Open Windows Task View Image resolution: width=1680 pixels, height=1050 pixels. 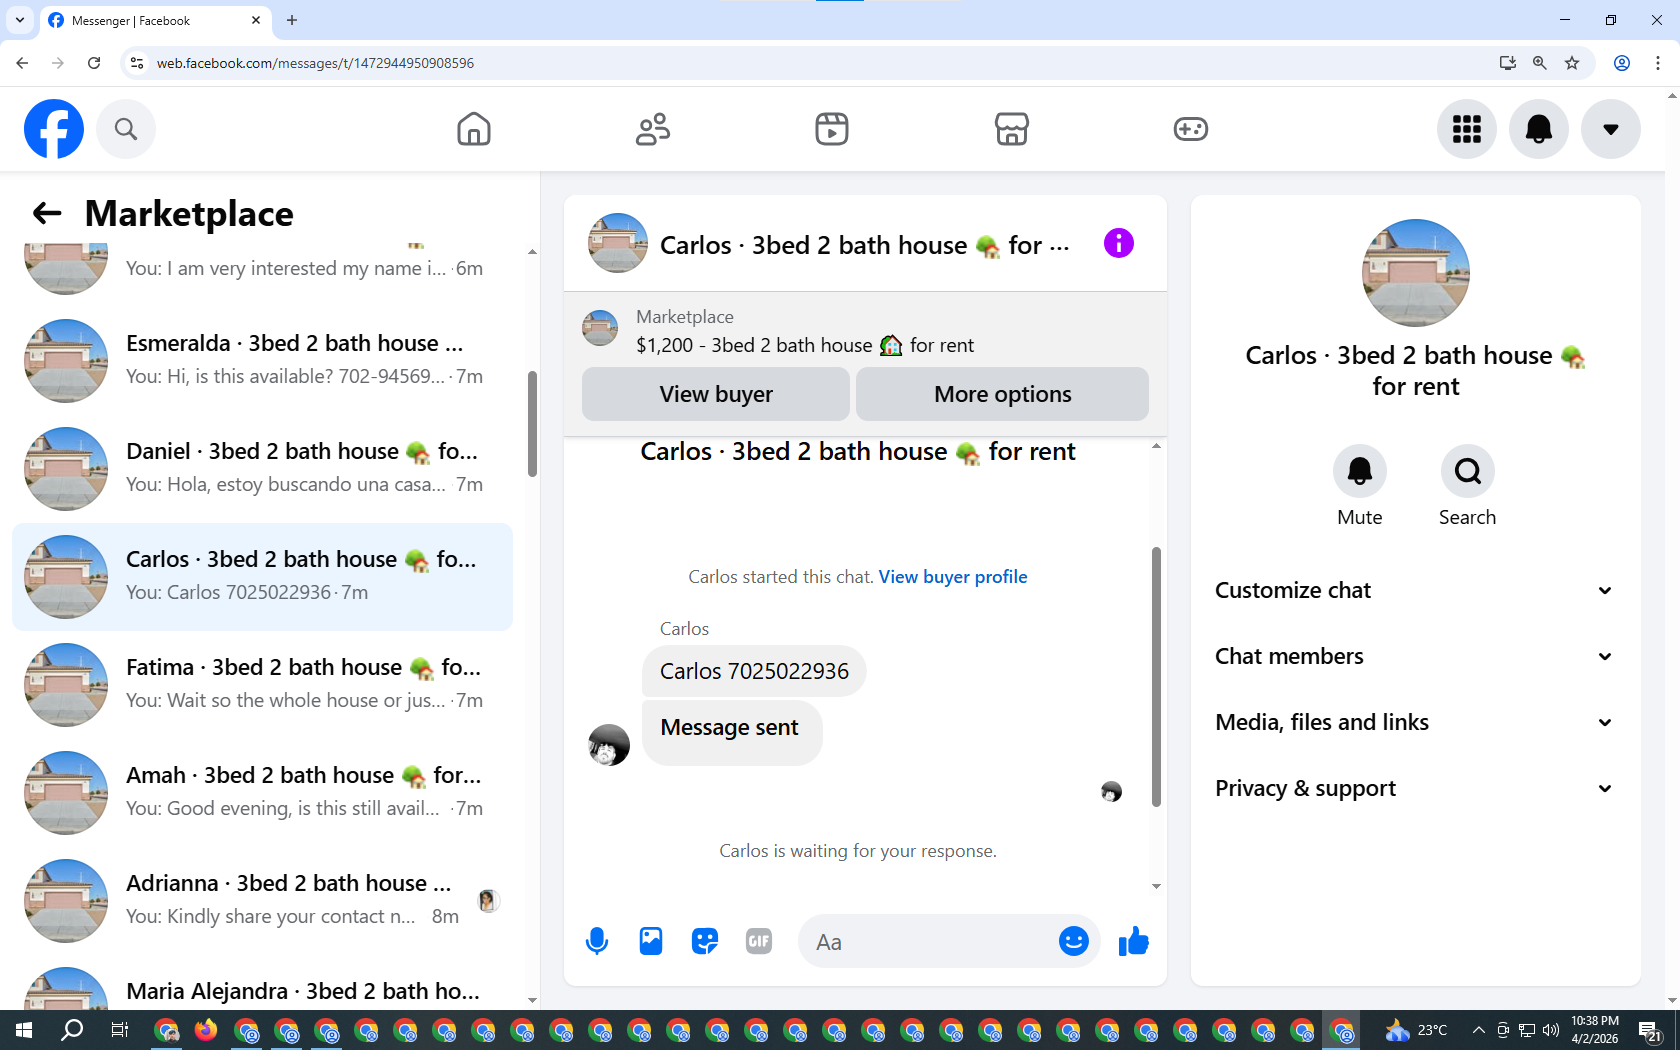[120, 1030]
